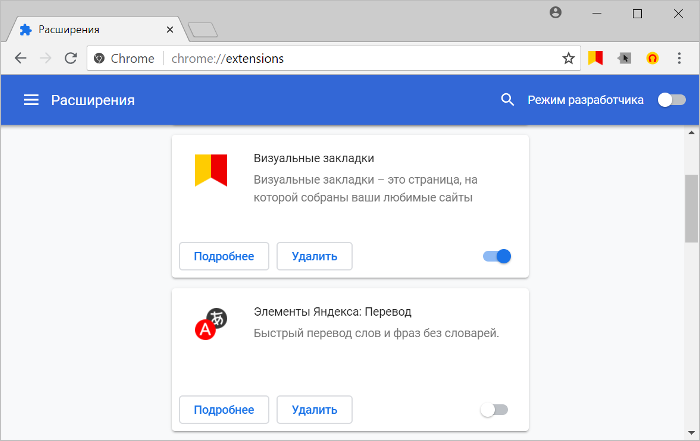Click the gray cursor extension icon in toolbar
This screenshot has width=700, height=441.
tap(624, 58)
